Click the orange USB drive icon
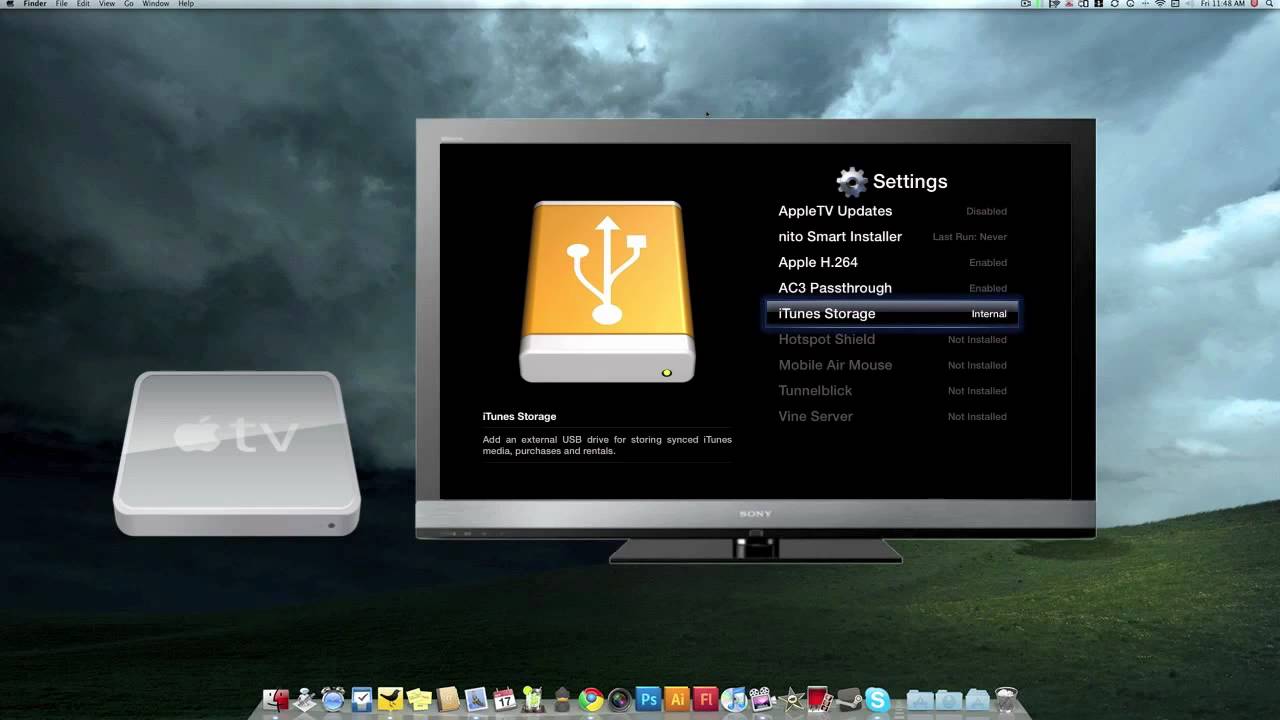The height and width of the screenshot is (720, 1280). click(607, 291)
